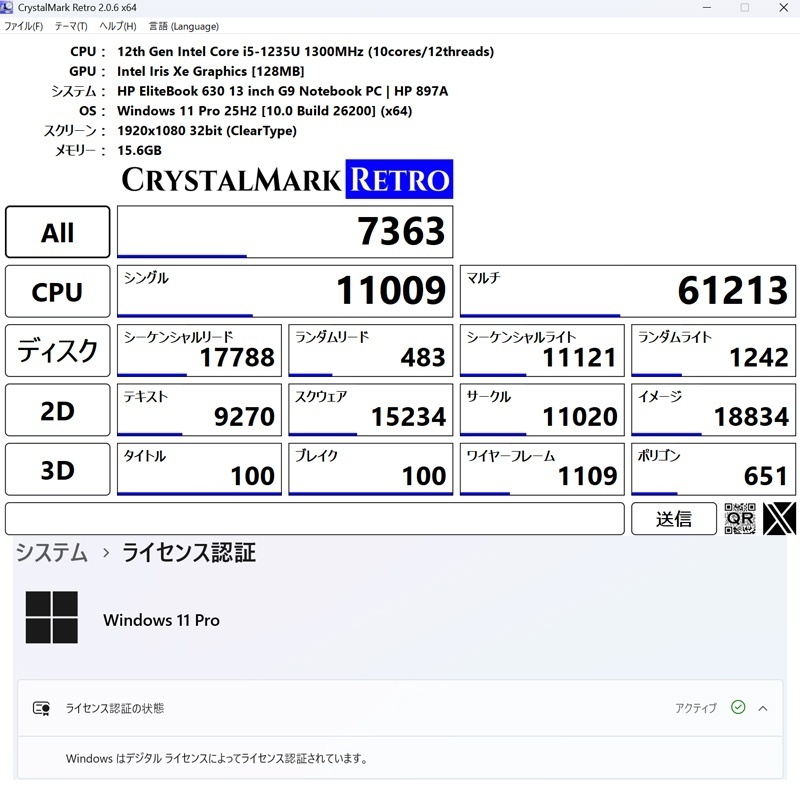Image resolution: width=800 pixels, height=800 pixels.
Task: Run the ディスク benchmark button
Action: tap(58, 351)
